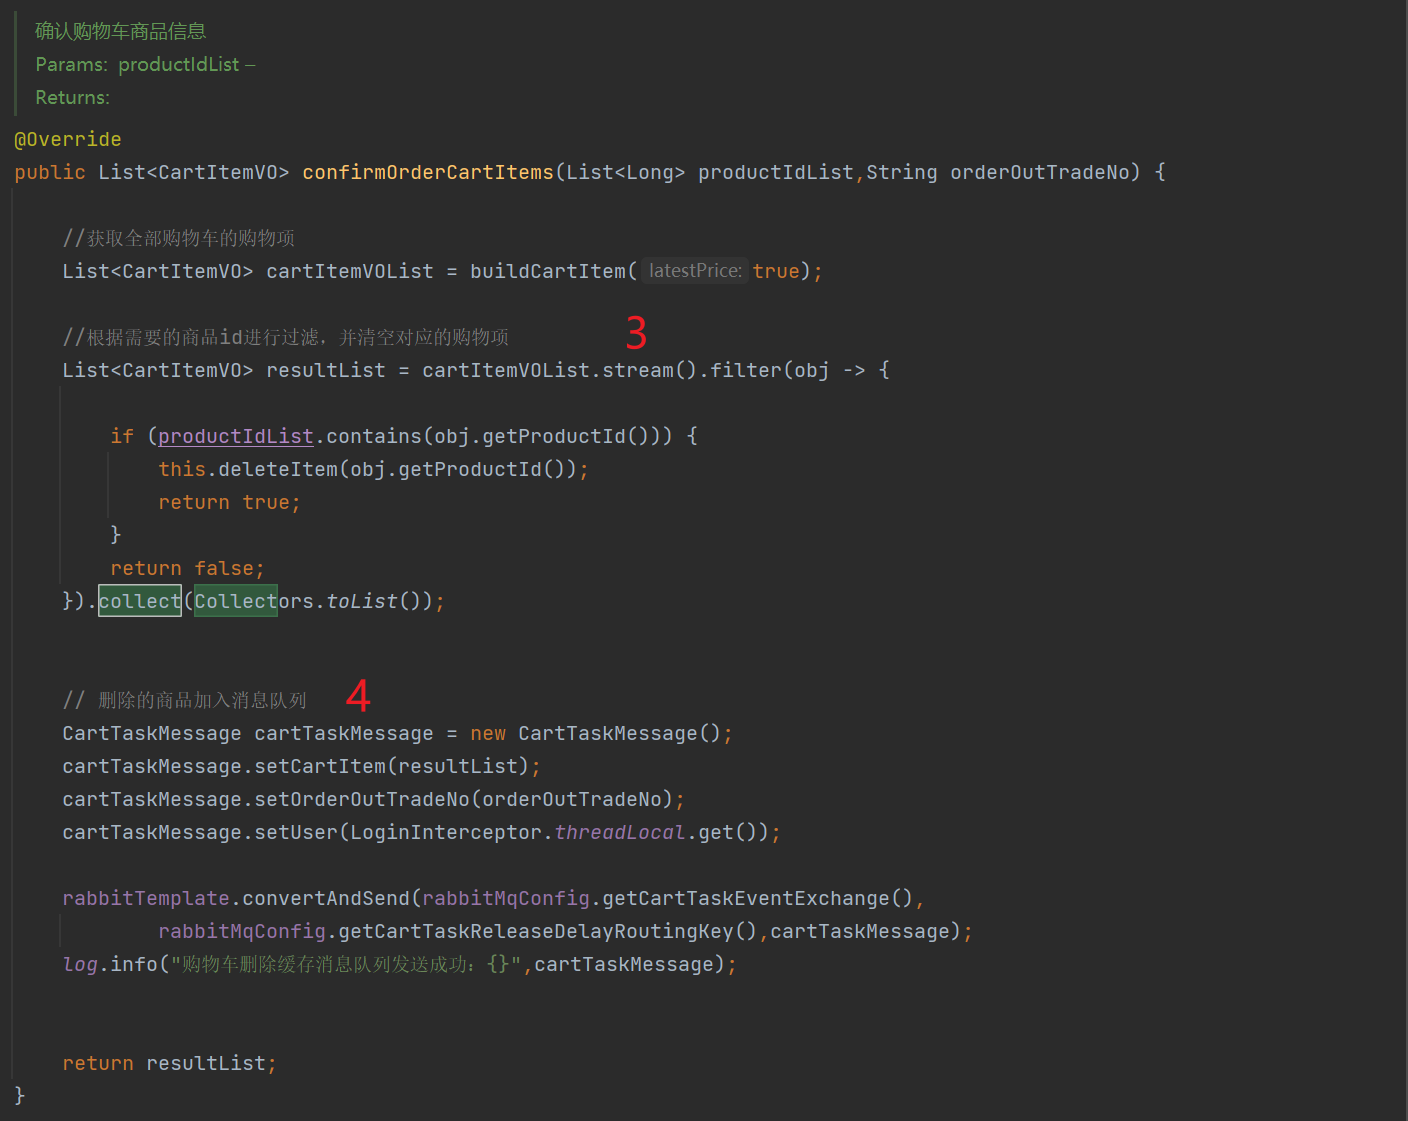Click the 'return true;' statement

point(229,502)
